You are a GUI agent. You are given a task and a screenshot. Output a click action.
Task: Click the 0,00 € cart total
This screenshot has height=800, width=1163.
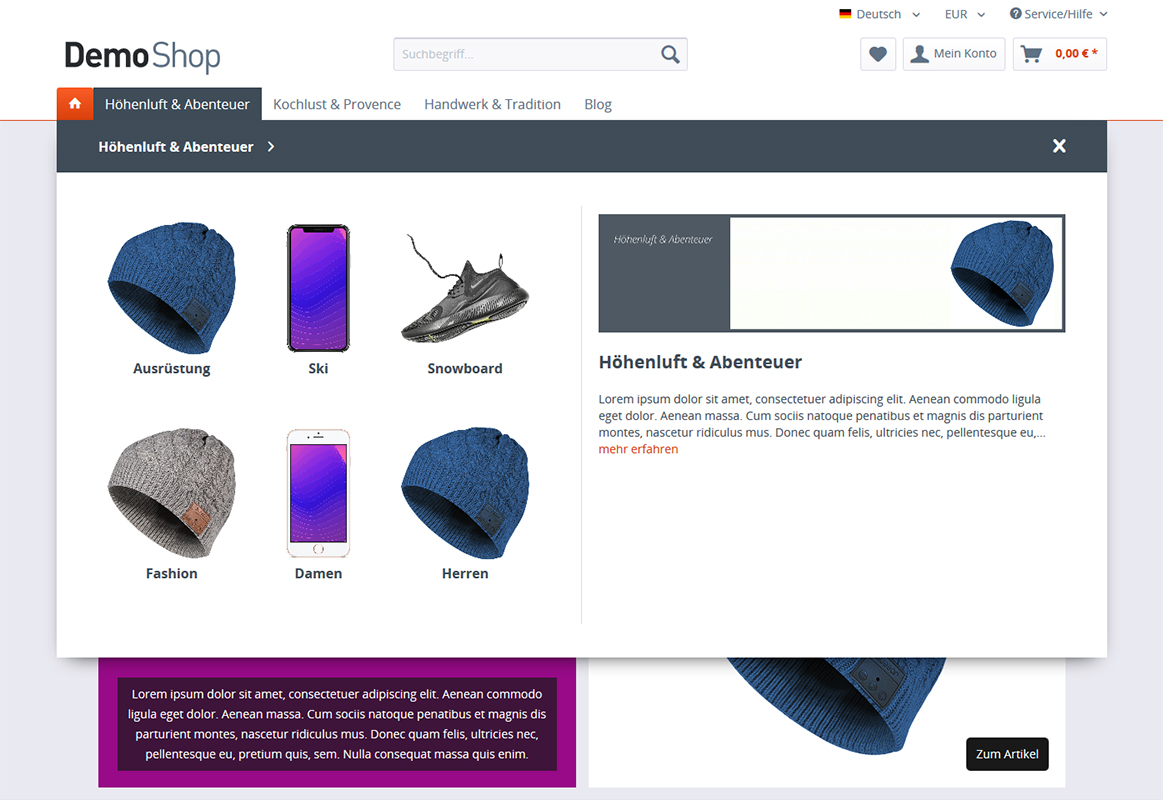tap(1076, 53)
